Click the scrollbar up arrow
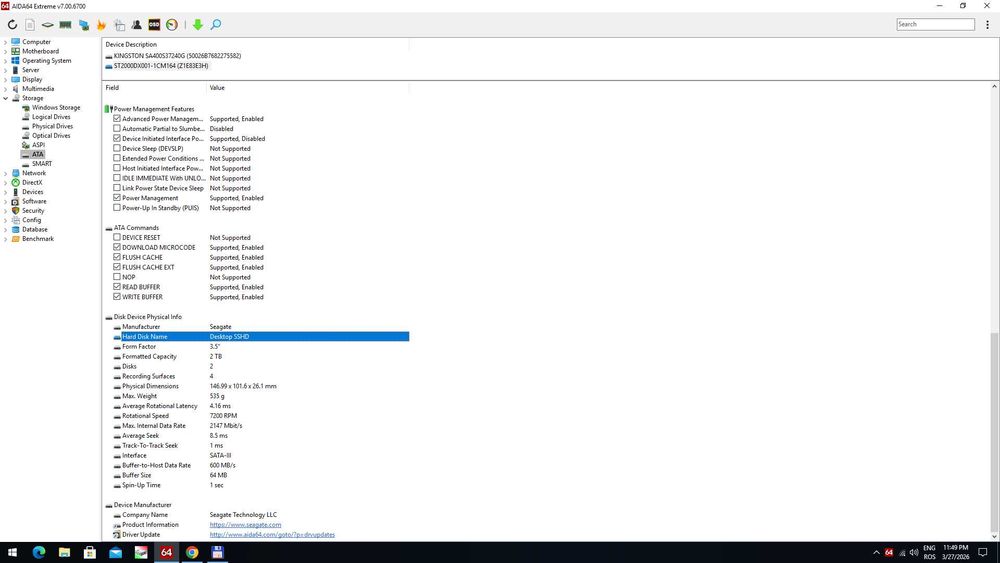This screenshot has height=563, width=1000. (x=994, y=86)
